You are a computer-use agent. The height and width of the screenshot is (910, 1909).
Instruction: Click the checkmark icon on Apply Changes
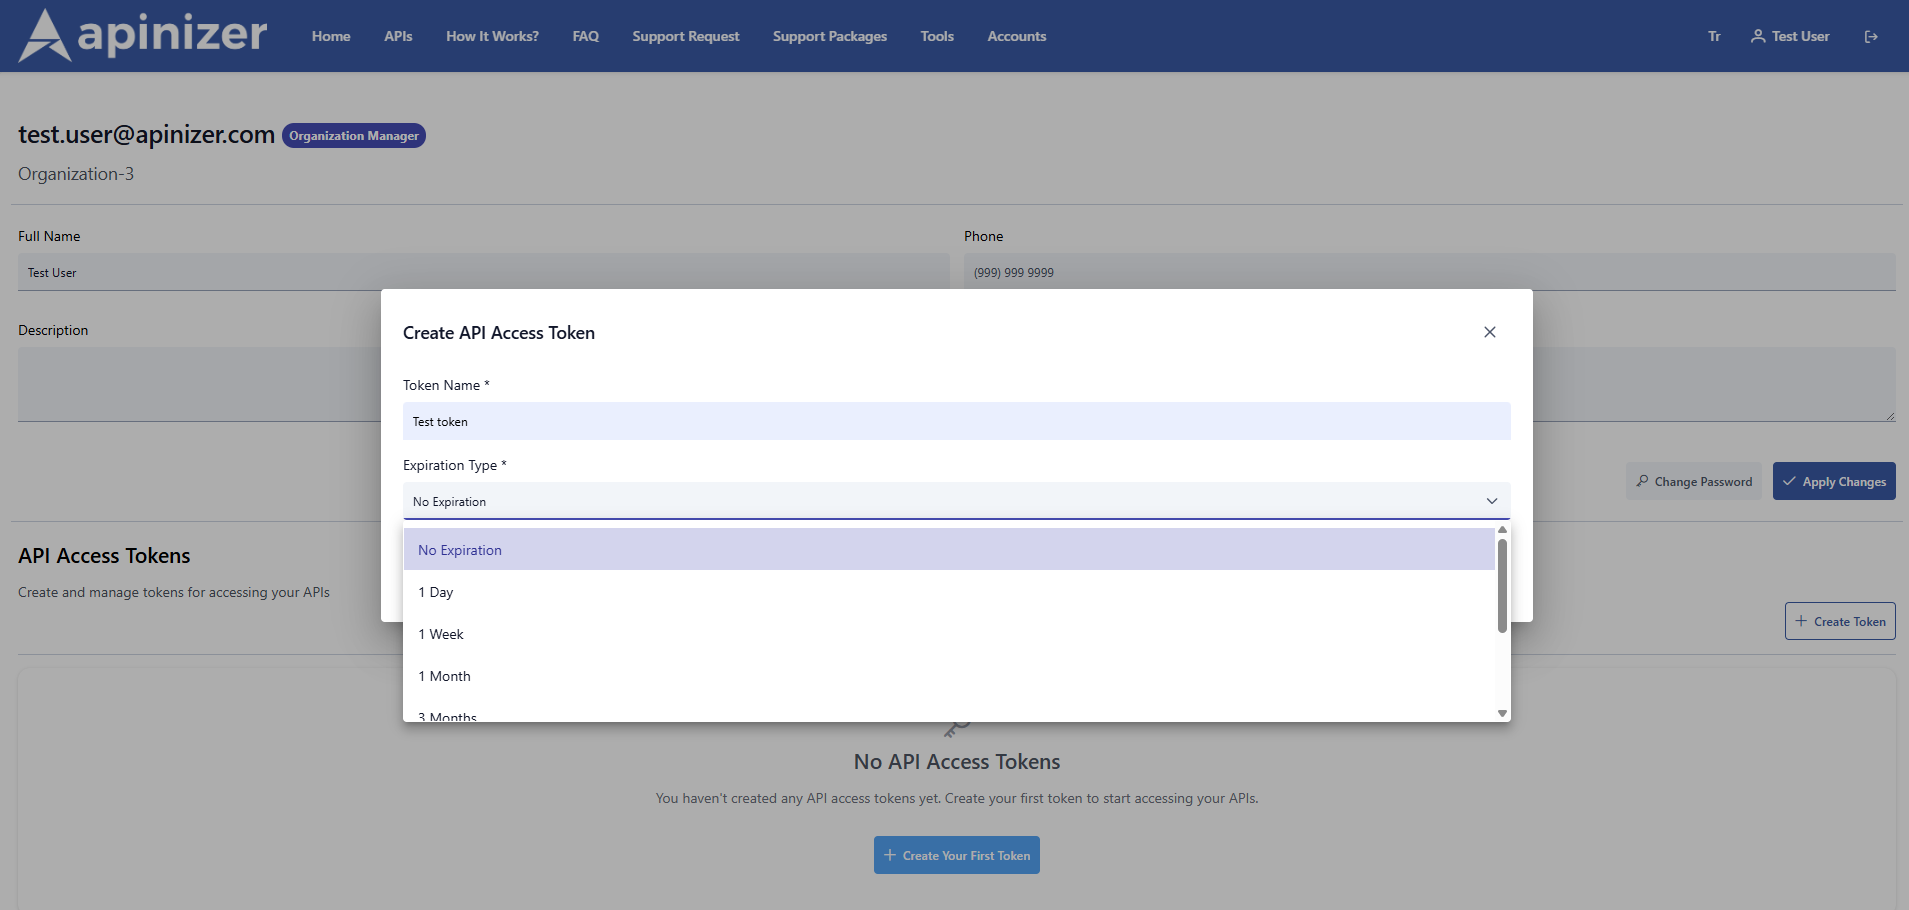[x=1789, y=481]
